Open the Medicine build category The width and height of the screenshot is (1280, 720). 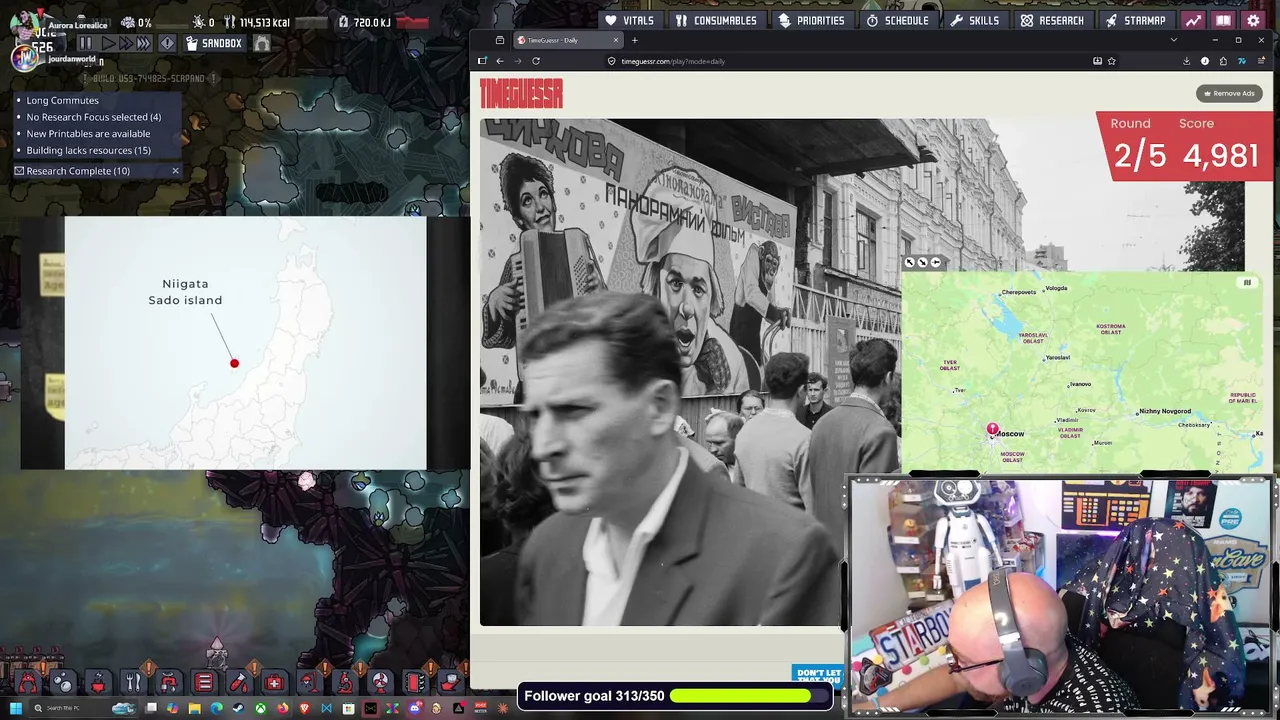click(x=274, y=682)
